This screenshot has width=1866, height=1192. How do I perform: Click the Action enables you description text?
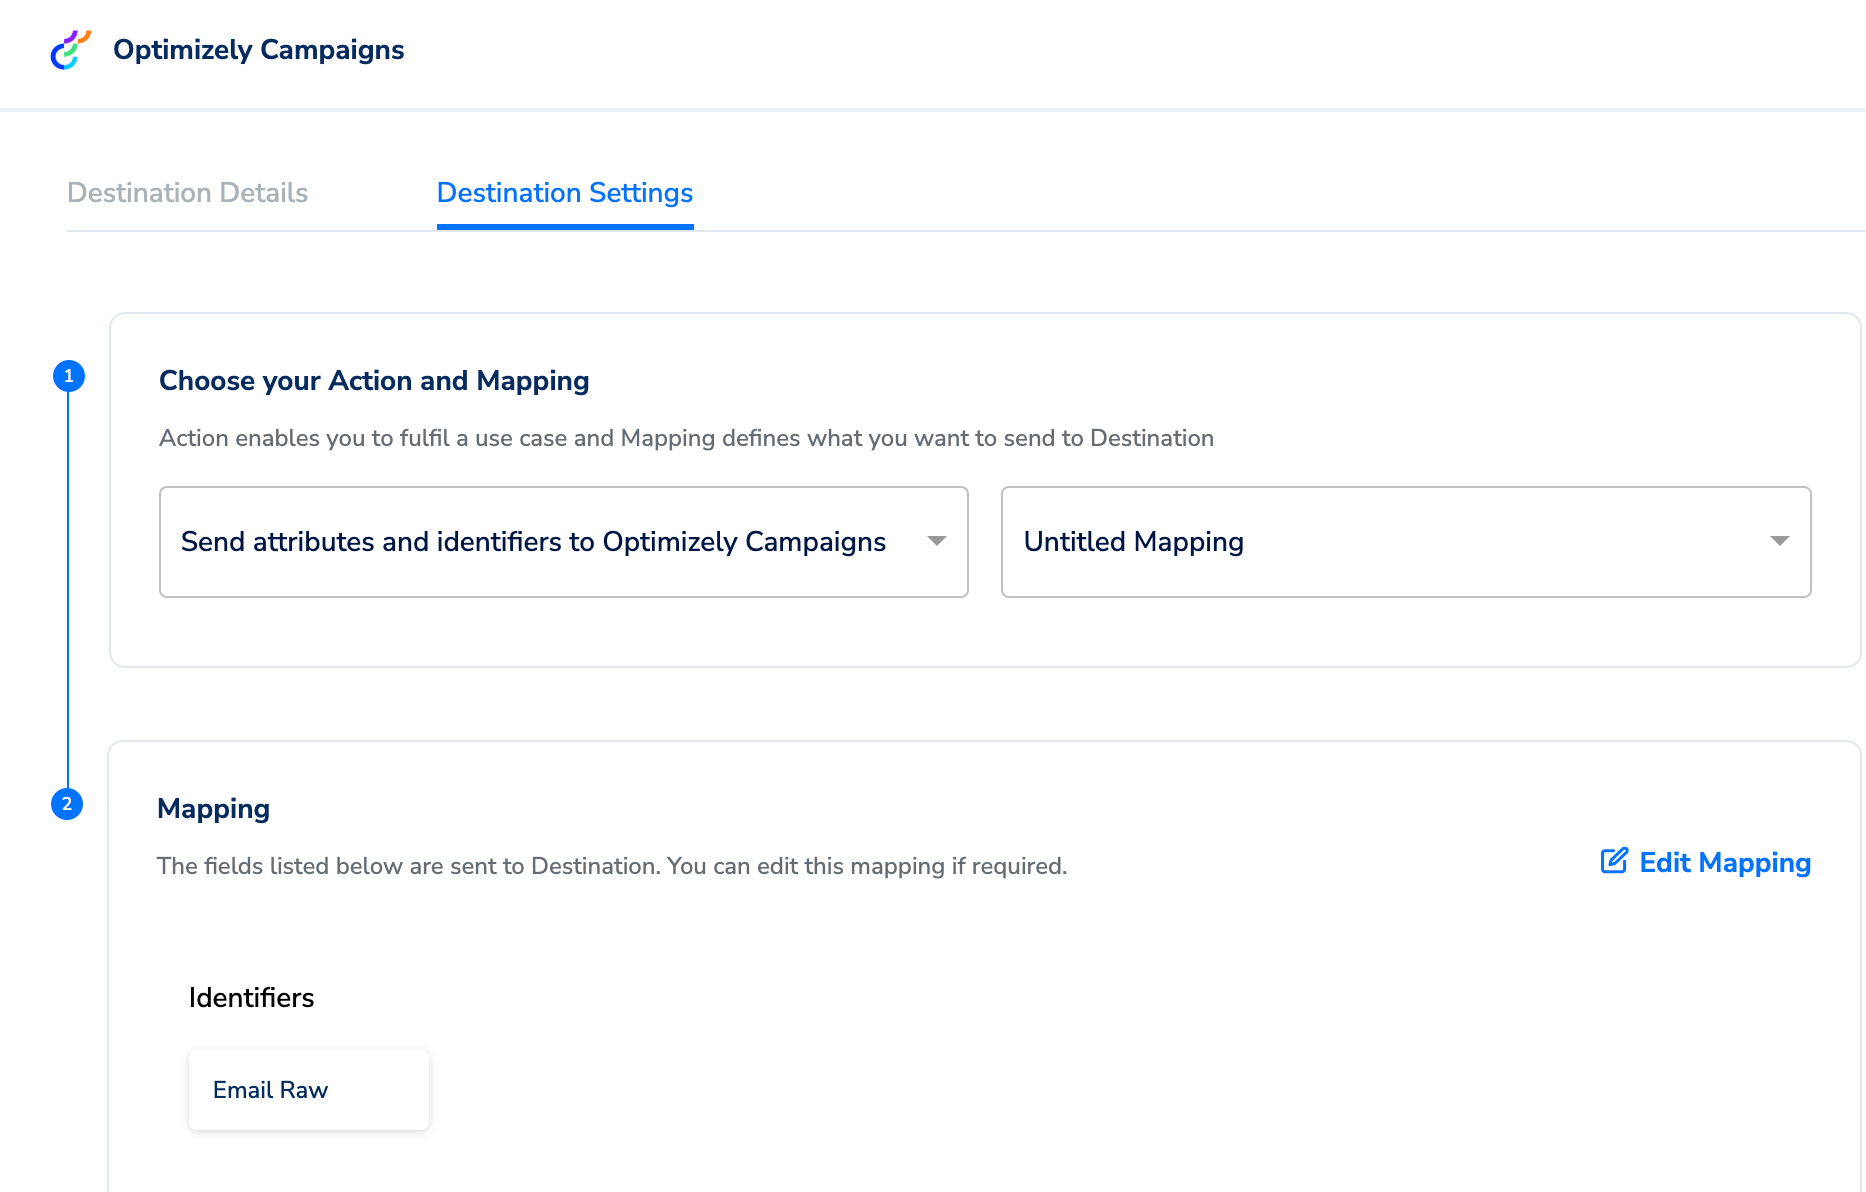(x=686, y=438)
